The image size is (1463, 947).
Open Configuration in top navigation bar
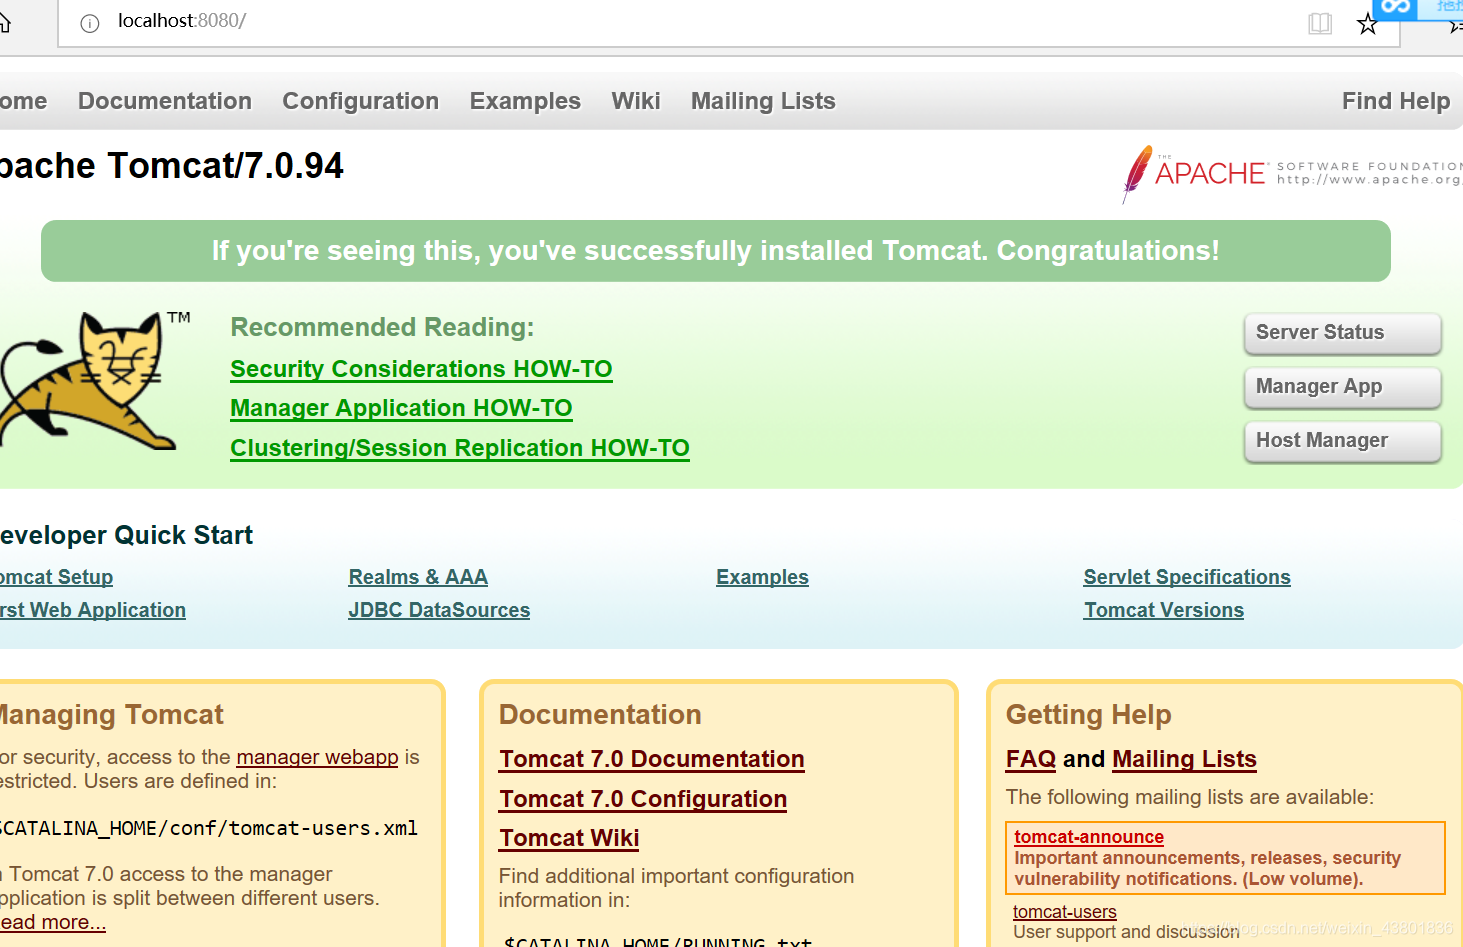point(360,101)
